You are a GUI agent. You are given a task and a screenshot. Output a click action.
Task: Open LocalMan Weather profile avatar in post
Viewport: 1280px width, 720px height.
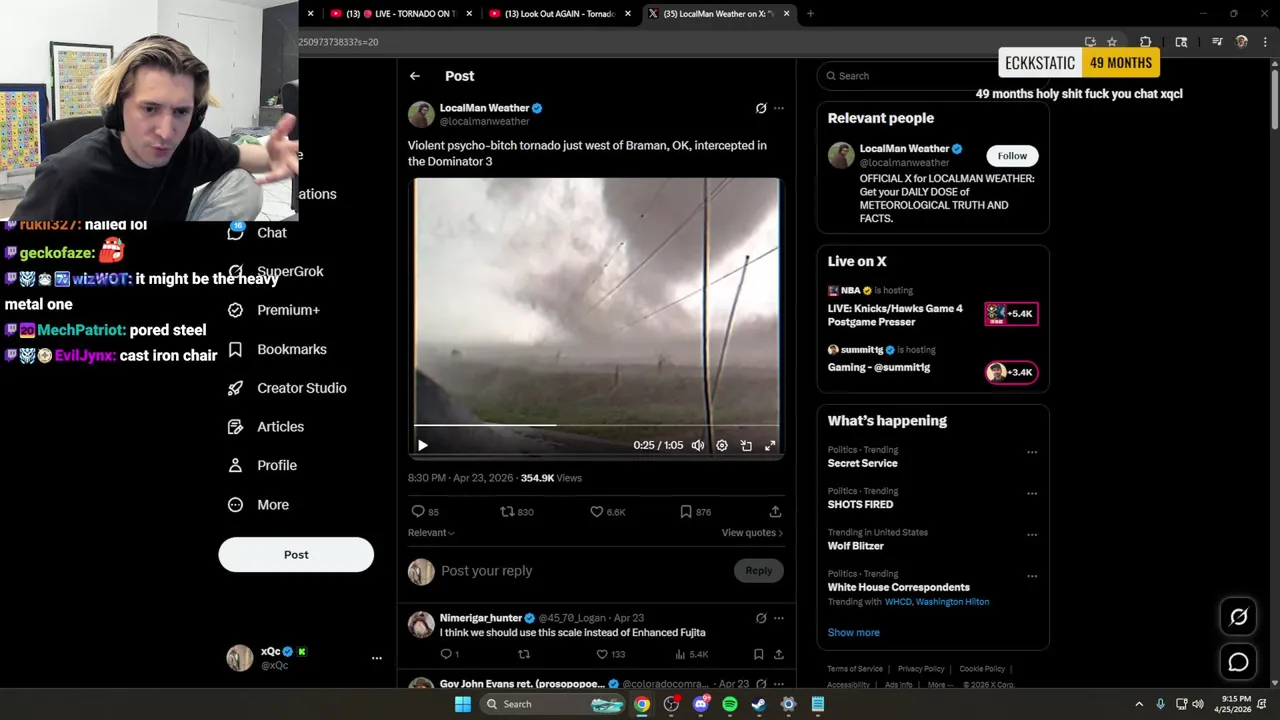pyautogui.click(x=421, y=114)
